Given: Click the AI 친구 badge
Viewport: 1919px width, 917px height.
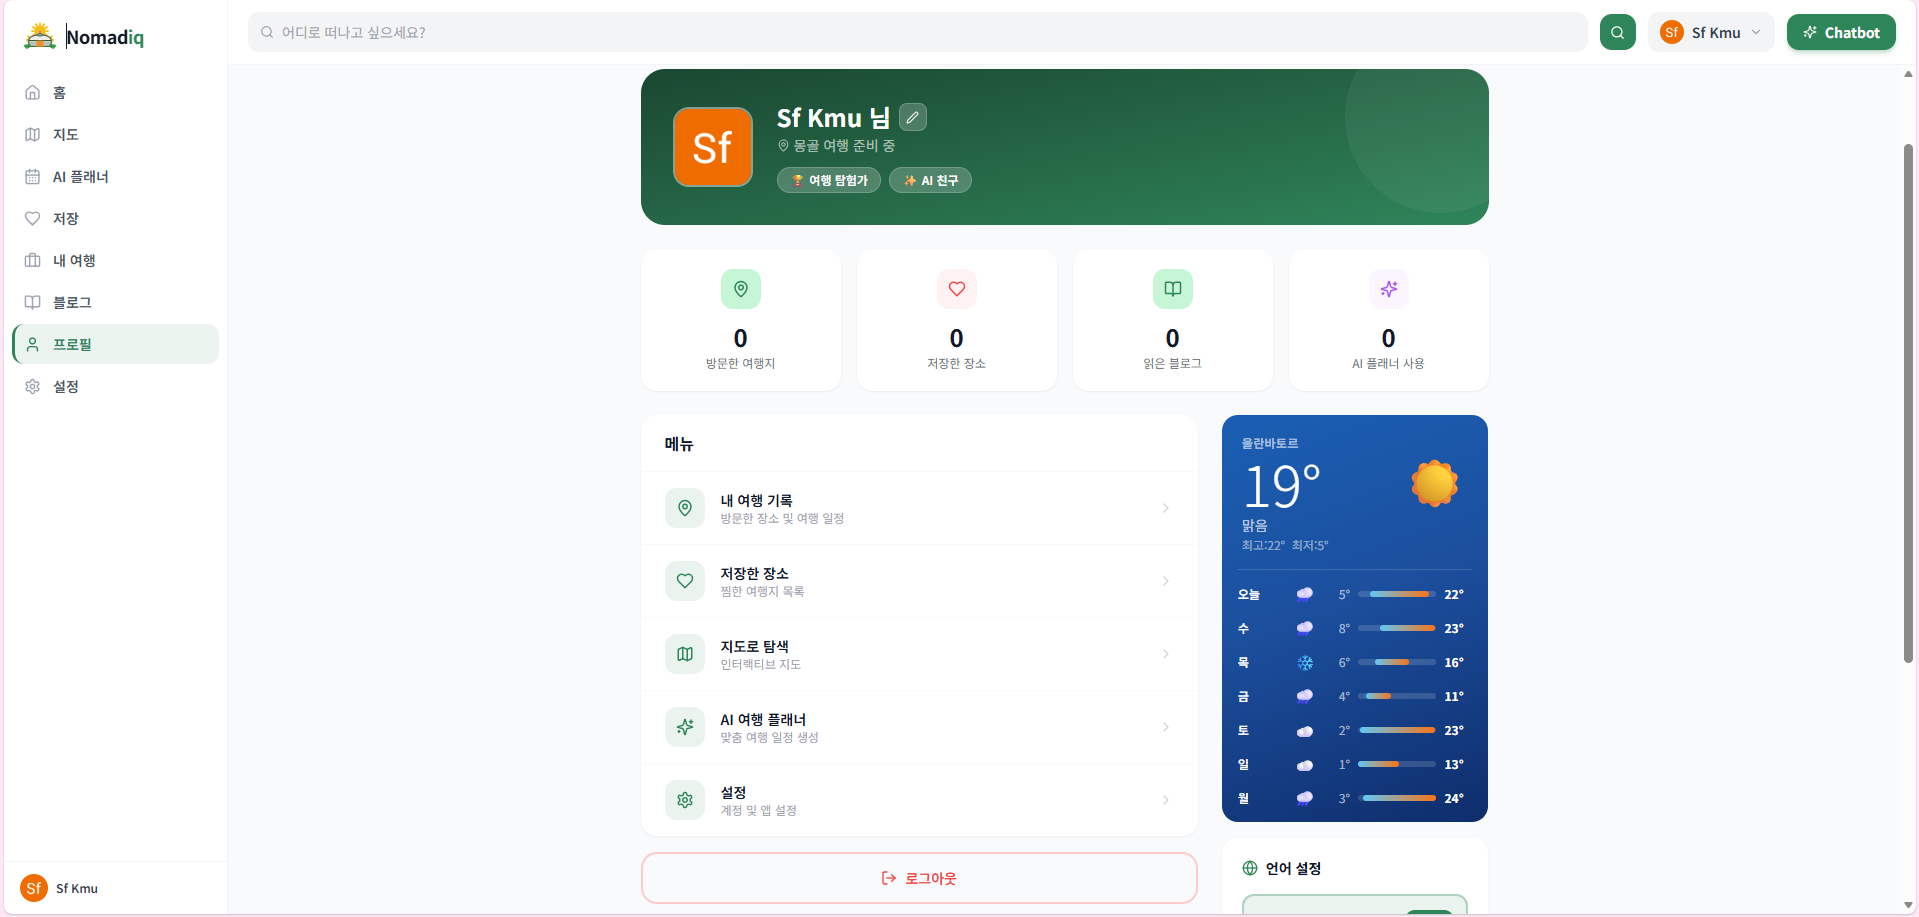Looking at the screenshot, I should [930, 180].
